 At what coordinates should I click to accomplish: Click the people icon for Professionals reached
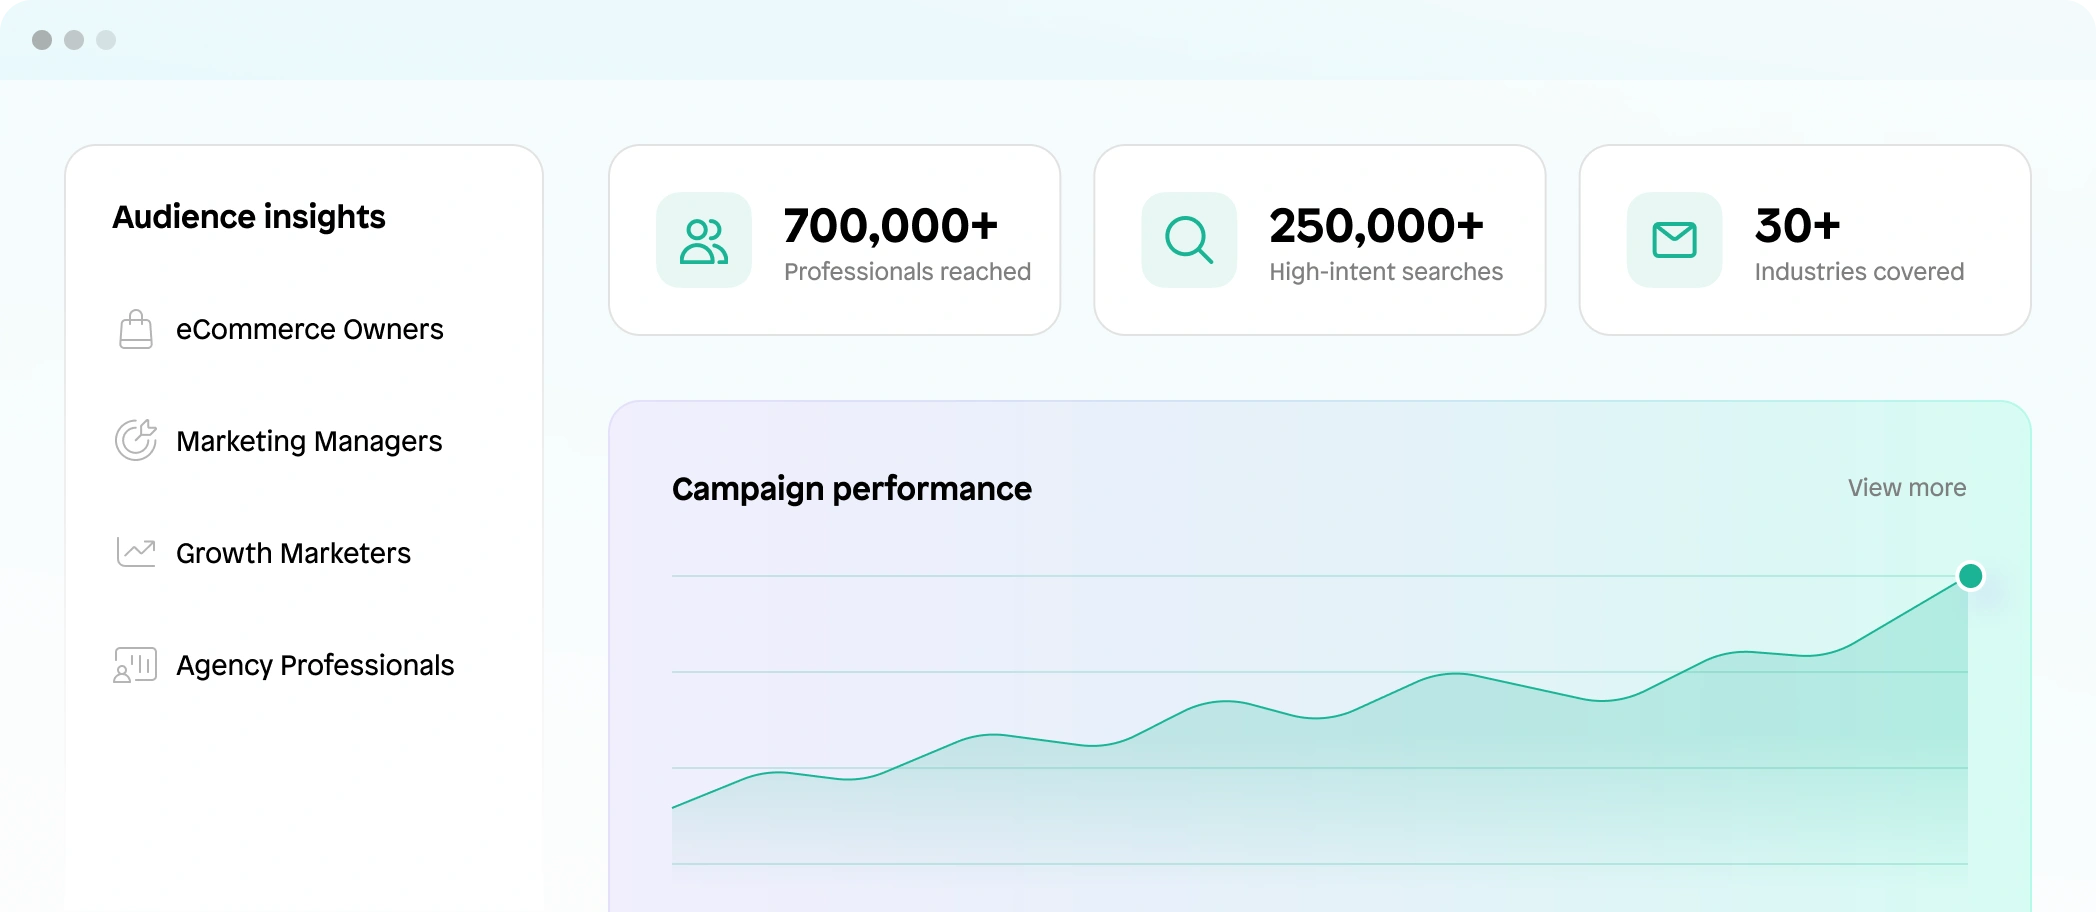(704, 240)
